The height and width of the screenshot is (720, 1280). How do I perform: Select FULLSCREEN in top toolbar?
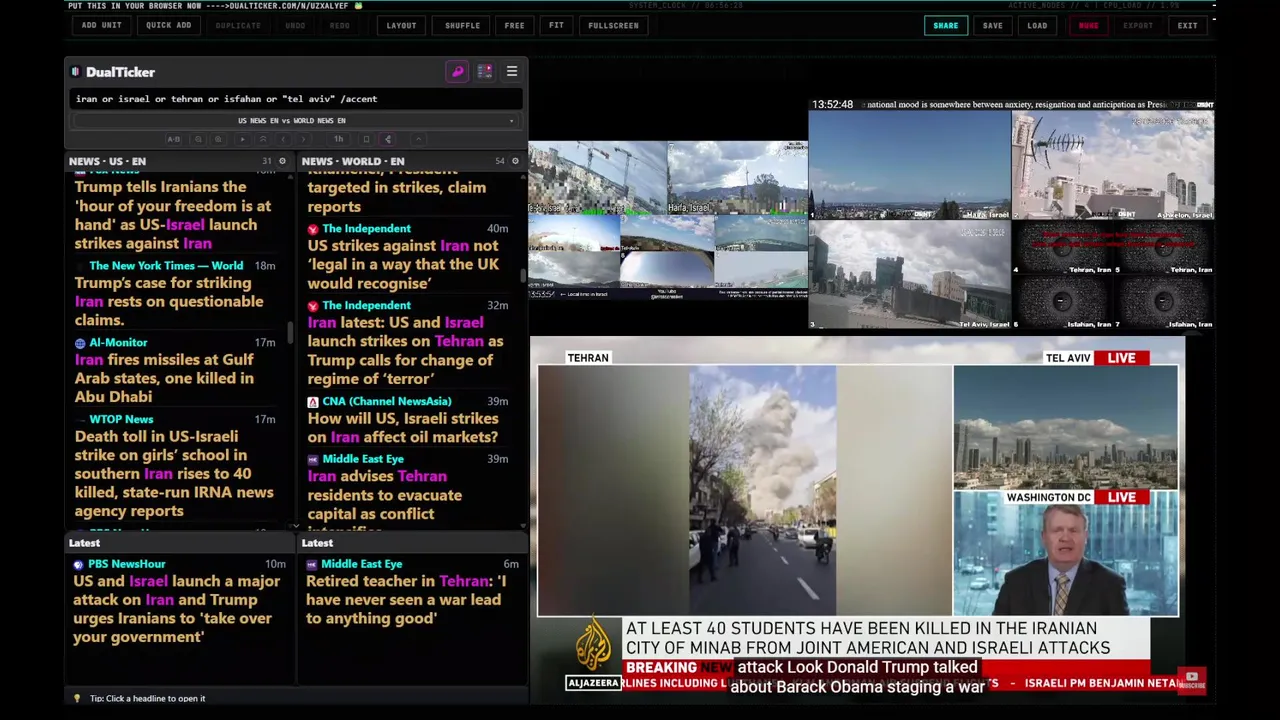point(613,26)
